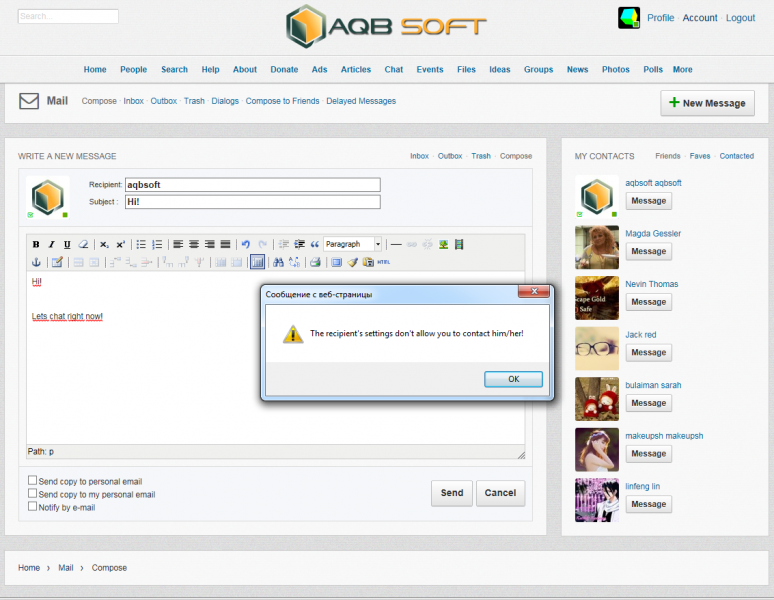The width and height of the screenshot is (774, 600).
Task: Insert an image via tree picture icon
Action: click(443, 244)
